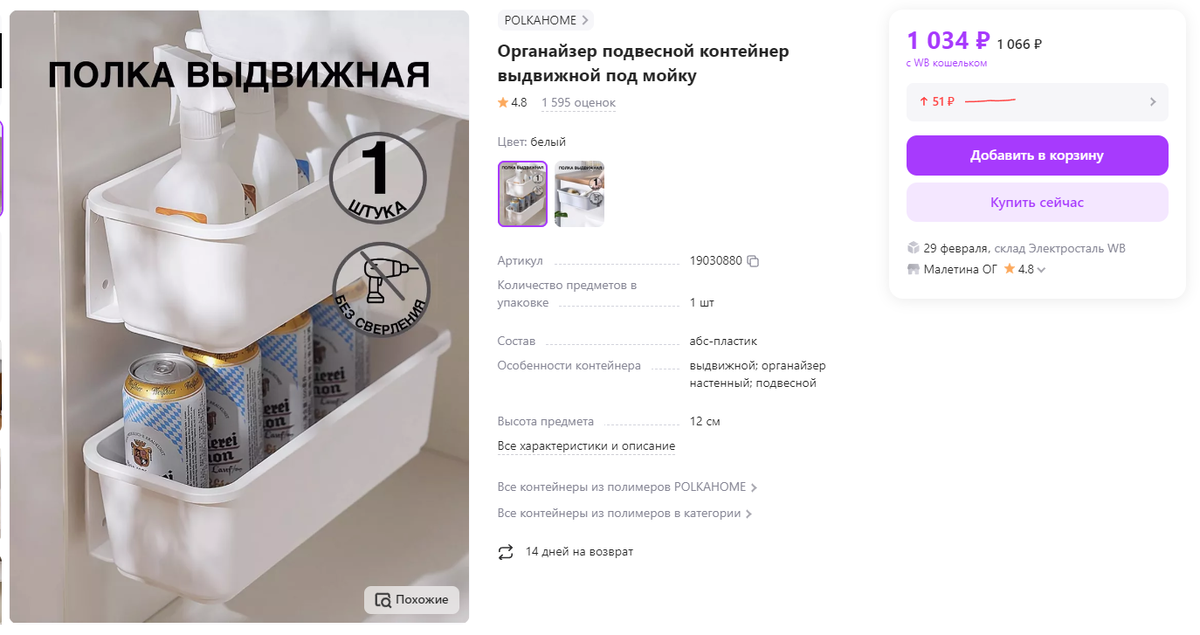This screenshot has height=635, width=1200.
Task: Add the item to cart
Action: [1037, 155]
